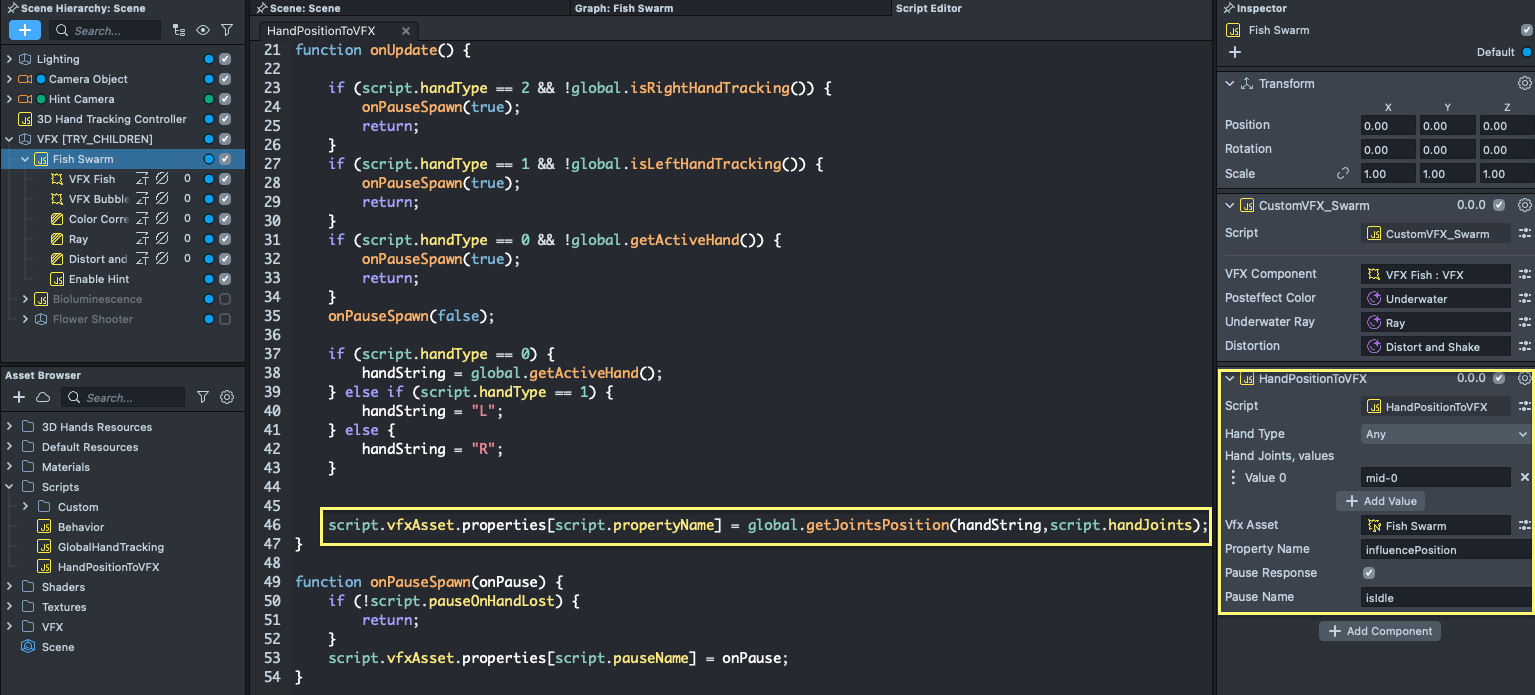Screen dimensions: 1535x695
Task: Click the Scene Hierarchy filter funnel icon
Action: 227,30
